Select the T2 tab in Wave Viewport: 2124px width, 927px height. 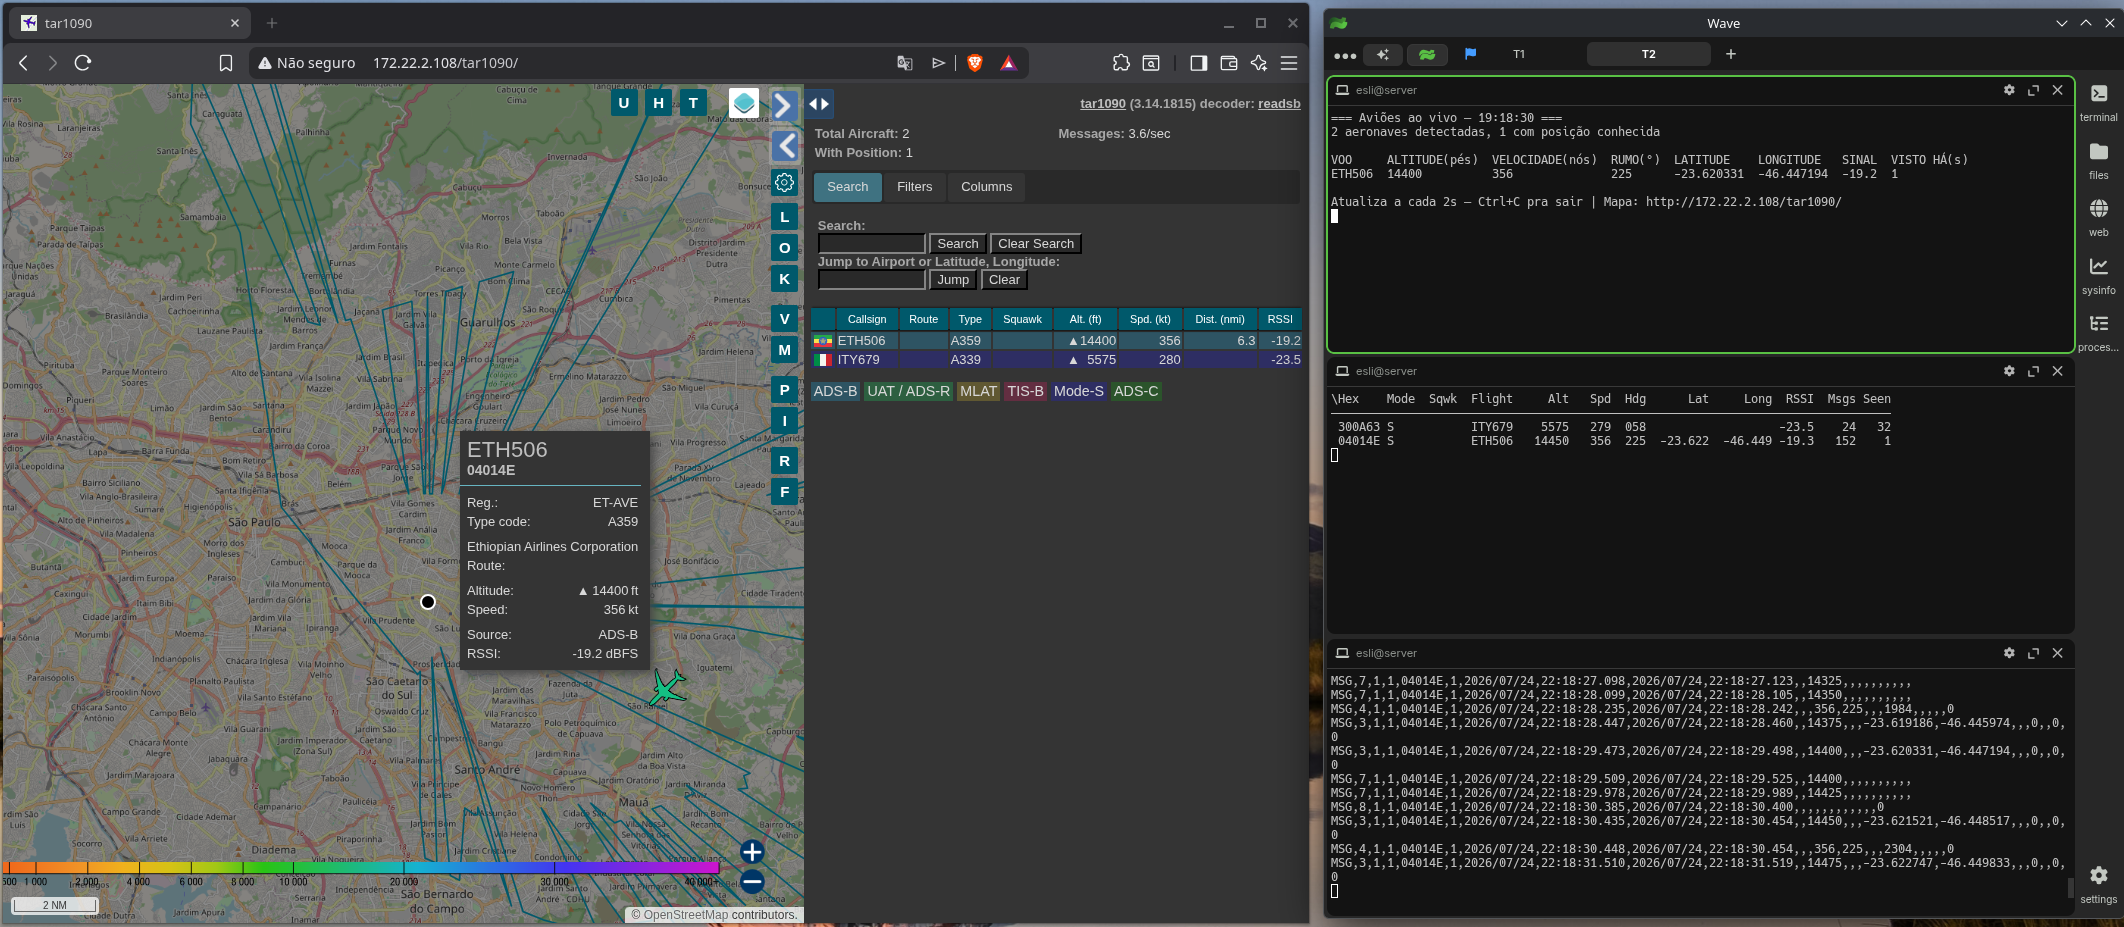1649,54
